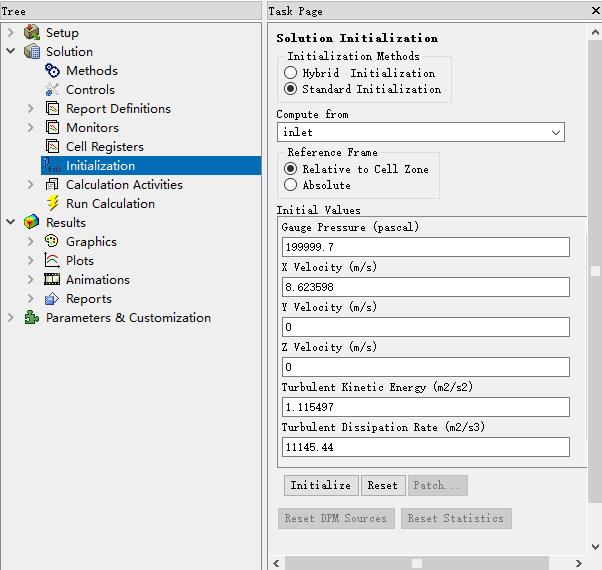Click the Turbulent Kinetic Energy field
The height and width of the screenshot is (570, 602).
(x=426, y=407)
